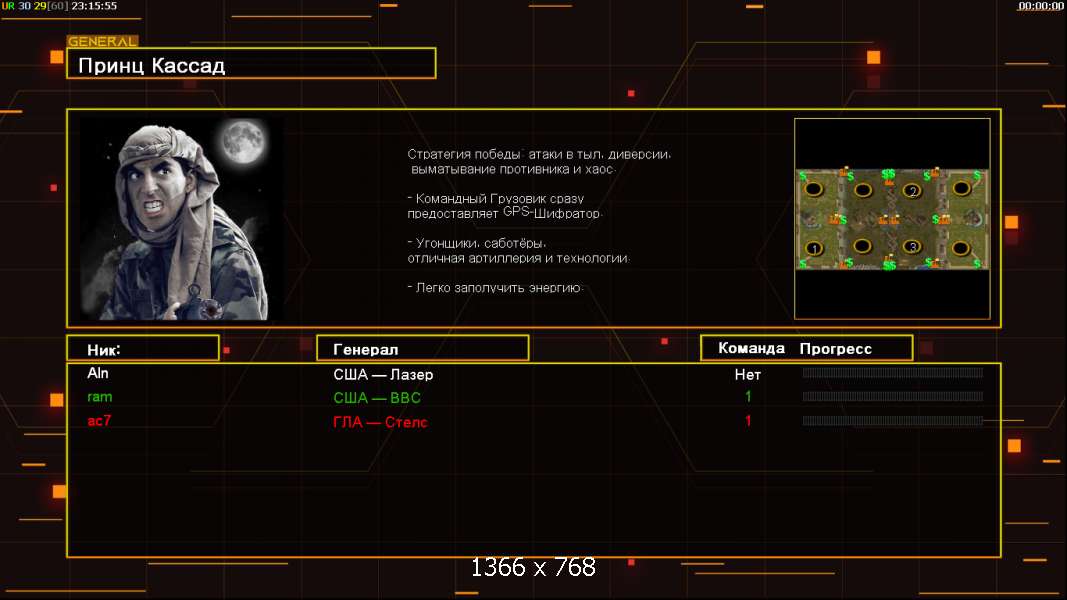Click the dollar icon in map's top-left corner
This screenshot has width=1067, height=600.
coord(803,176)
